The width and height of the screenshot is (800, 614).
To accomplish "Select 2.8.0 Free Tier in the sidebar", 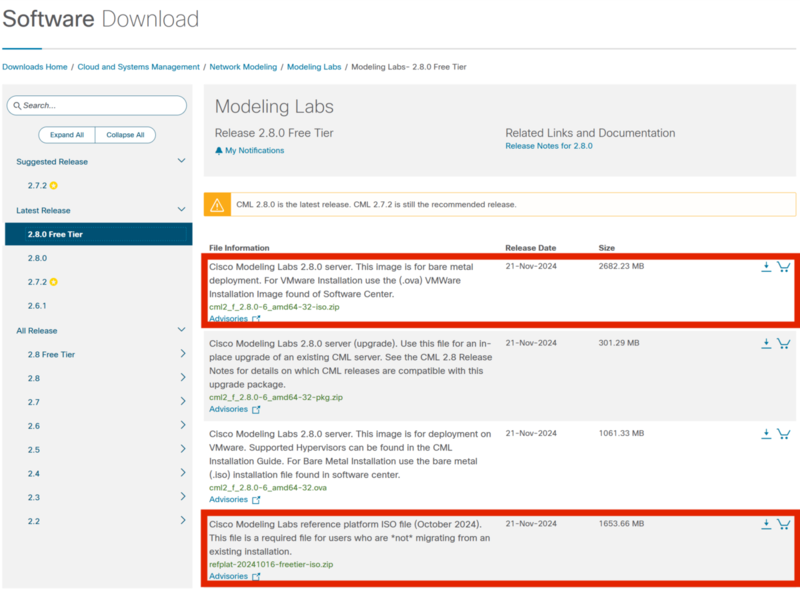I will pyautogui.click(x=98, y=234).
